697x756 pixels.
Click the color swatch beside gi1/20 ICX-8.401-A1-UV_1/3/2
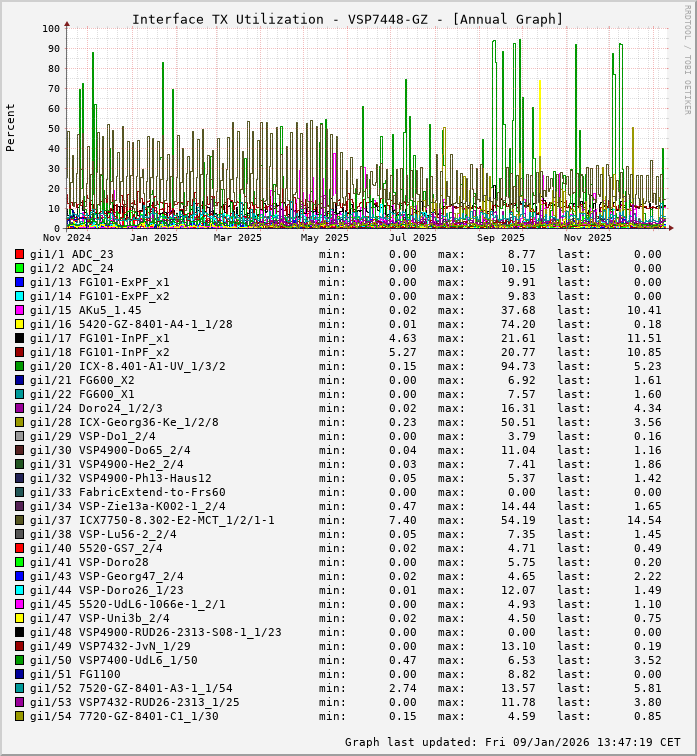(19, 366)
